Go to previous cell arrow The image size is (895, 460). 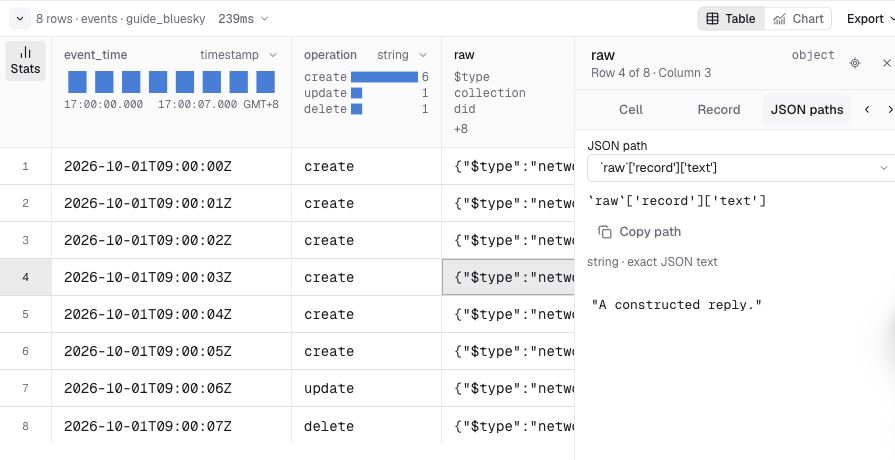(867, 110)
